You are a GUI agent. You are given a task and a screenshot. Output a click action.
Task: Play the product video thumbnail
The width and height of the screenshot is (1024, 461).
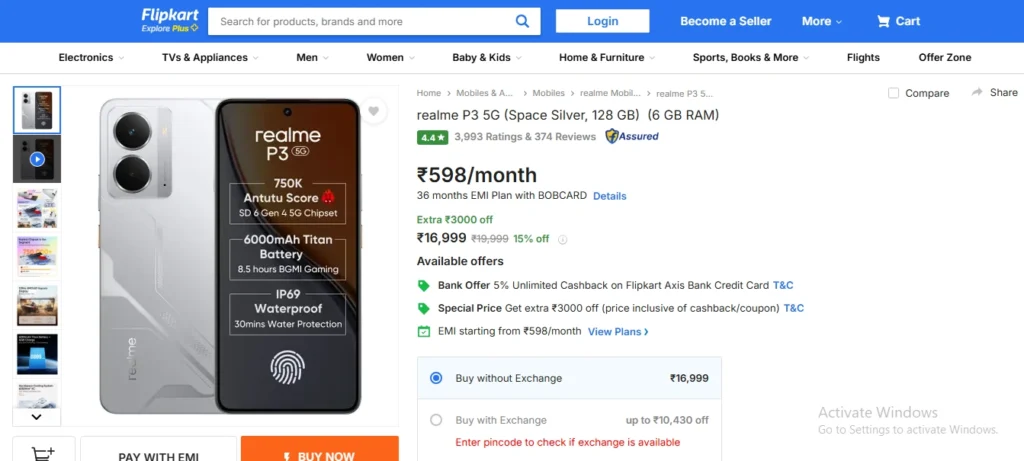pyautogui.click(x=37, y=159)
